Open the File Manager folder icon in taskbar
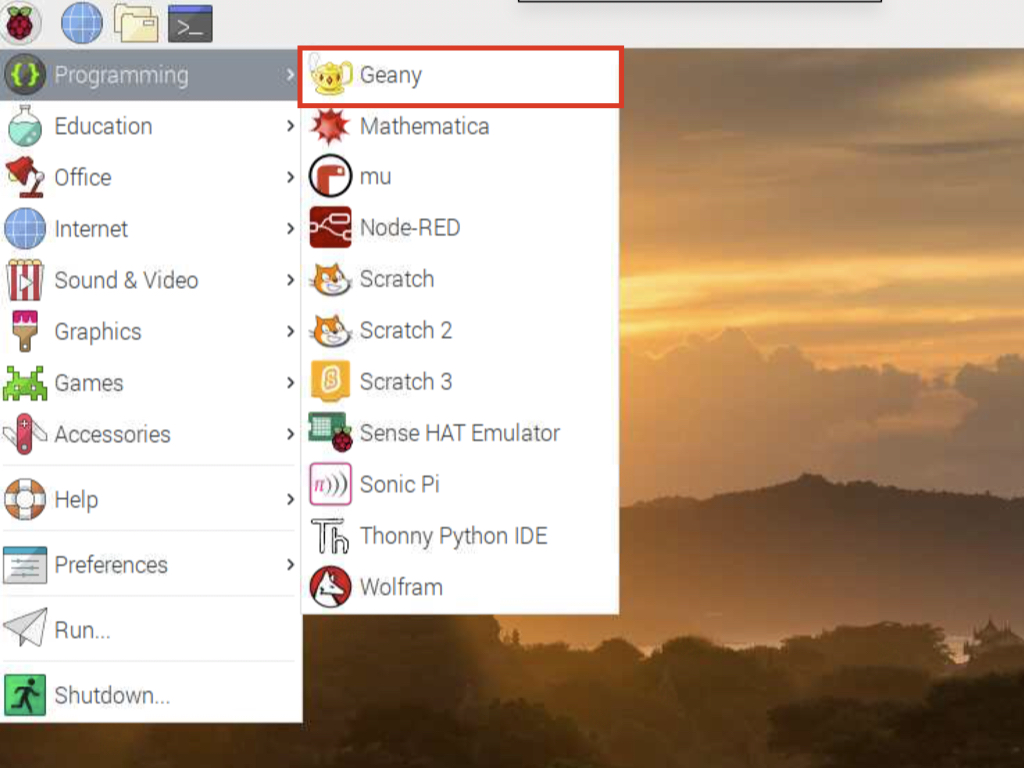Image resolution: width=1024 pixels, height=768 pixels. [x=136, y=23]
